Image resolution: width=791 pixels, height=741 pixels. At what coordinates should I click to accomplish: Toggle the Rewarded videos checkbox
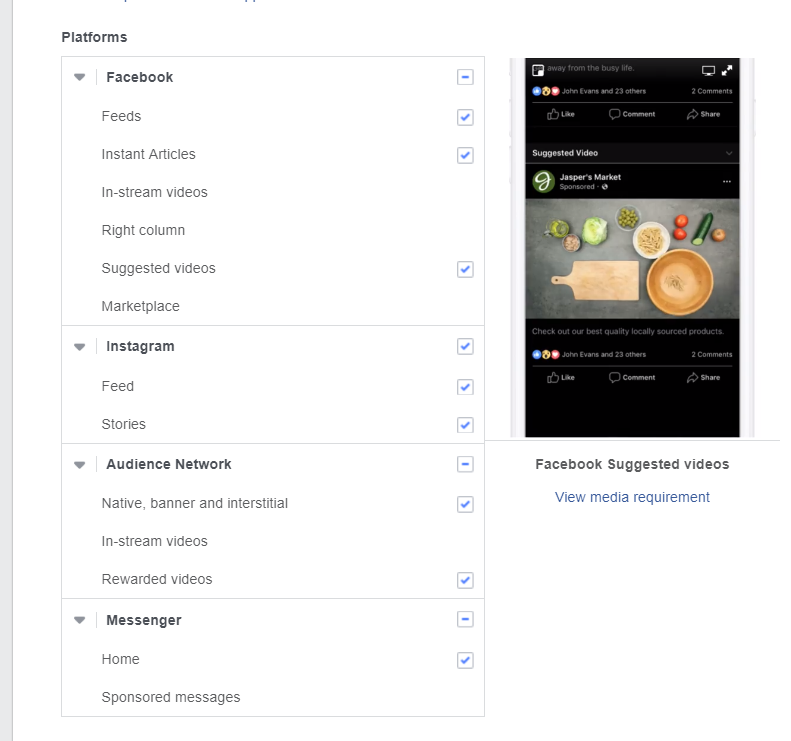465,580
